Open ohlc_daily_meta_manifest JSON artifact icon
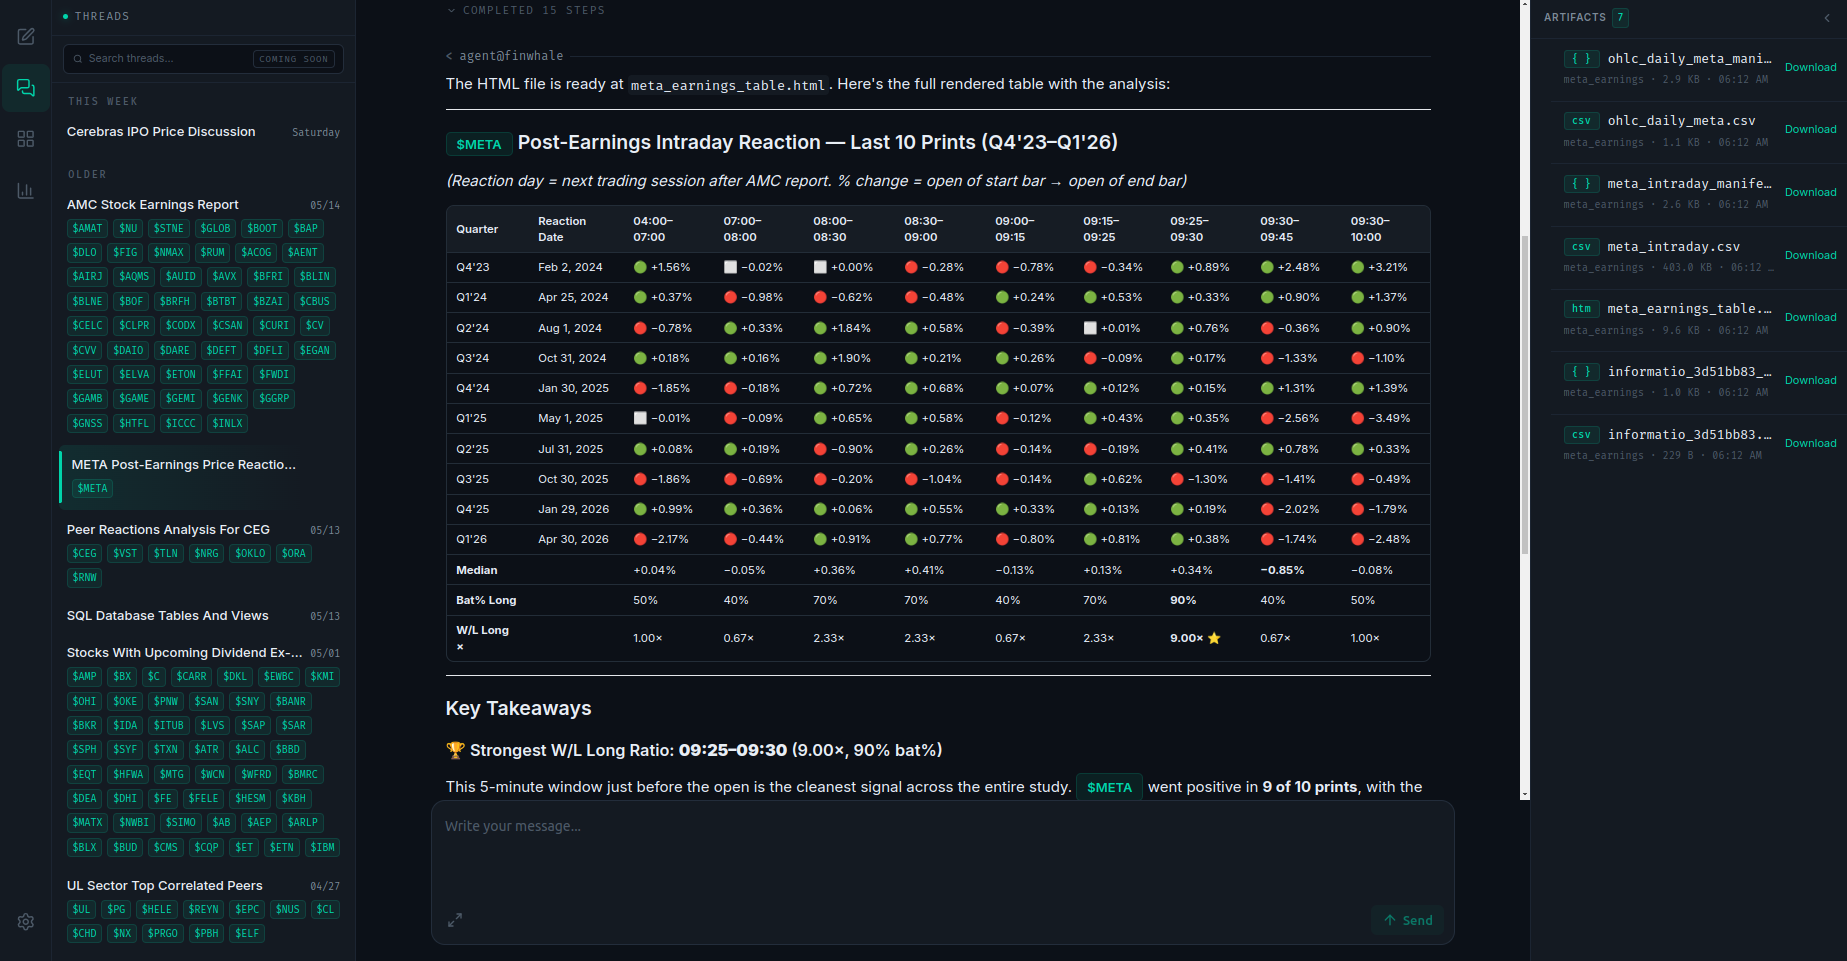The image size is (1847, 961). point(1581,59)
